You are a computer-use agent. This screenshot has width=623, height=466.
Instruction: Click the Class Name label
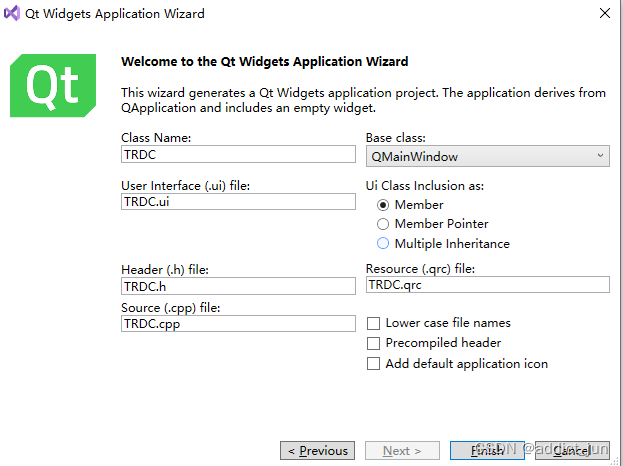click(x=156, y=138)
